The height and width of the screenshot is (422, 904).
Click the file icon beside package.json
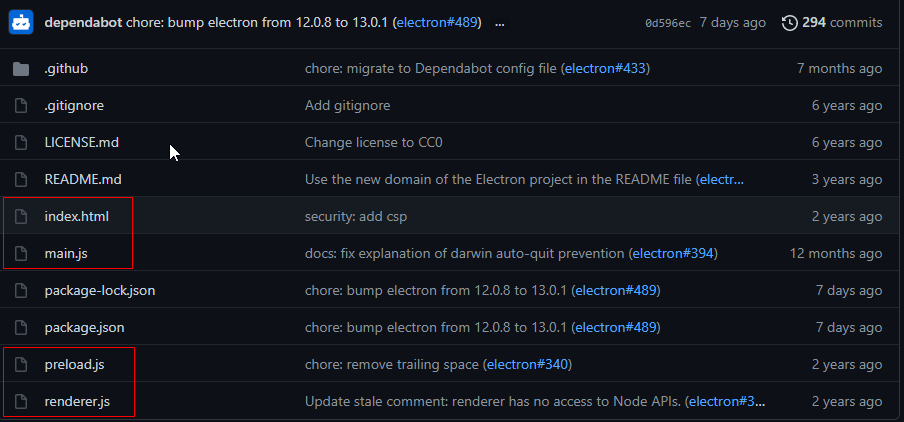coord(21,327)
